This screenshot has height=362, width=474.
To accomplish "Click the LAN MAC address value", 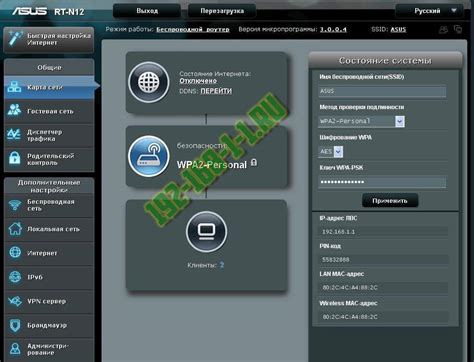I will coord(350,288).
